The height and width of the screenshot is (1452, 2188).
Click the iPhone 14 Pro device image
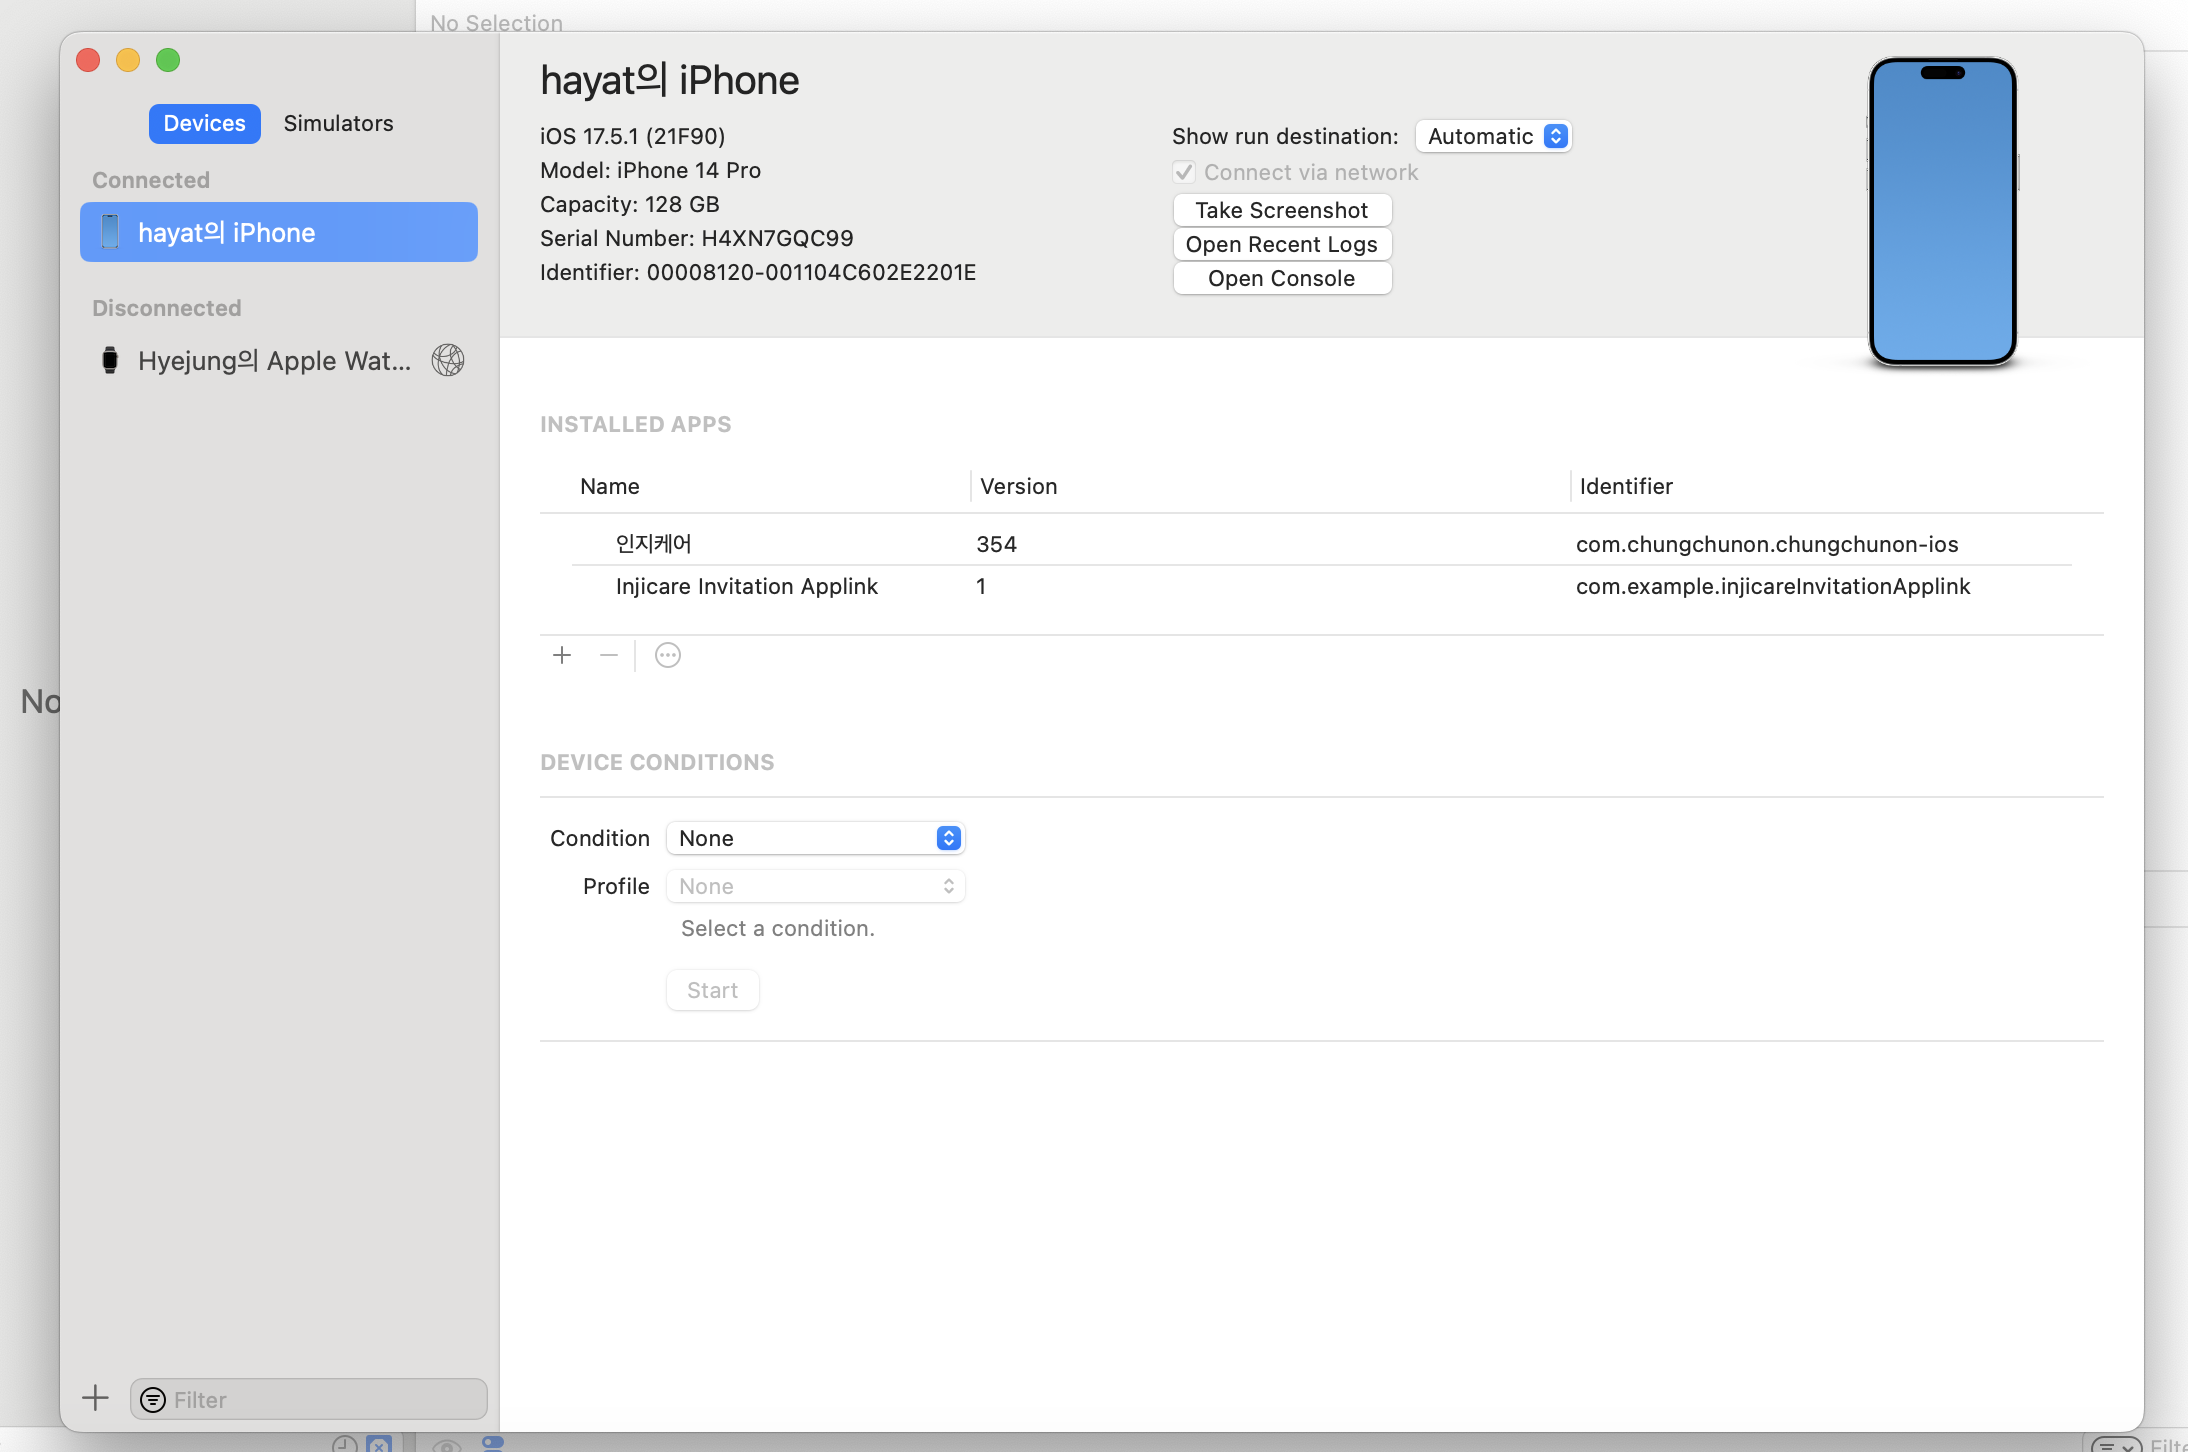pyautogui.click(x=1942, y=212)
